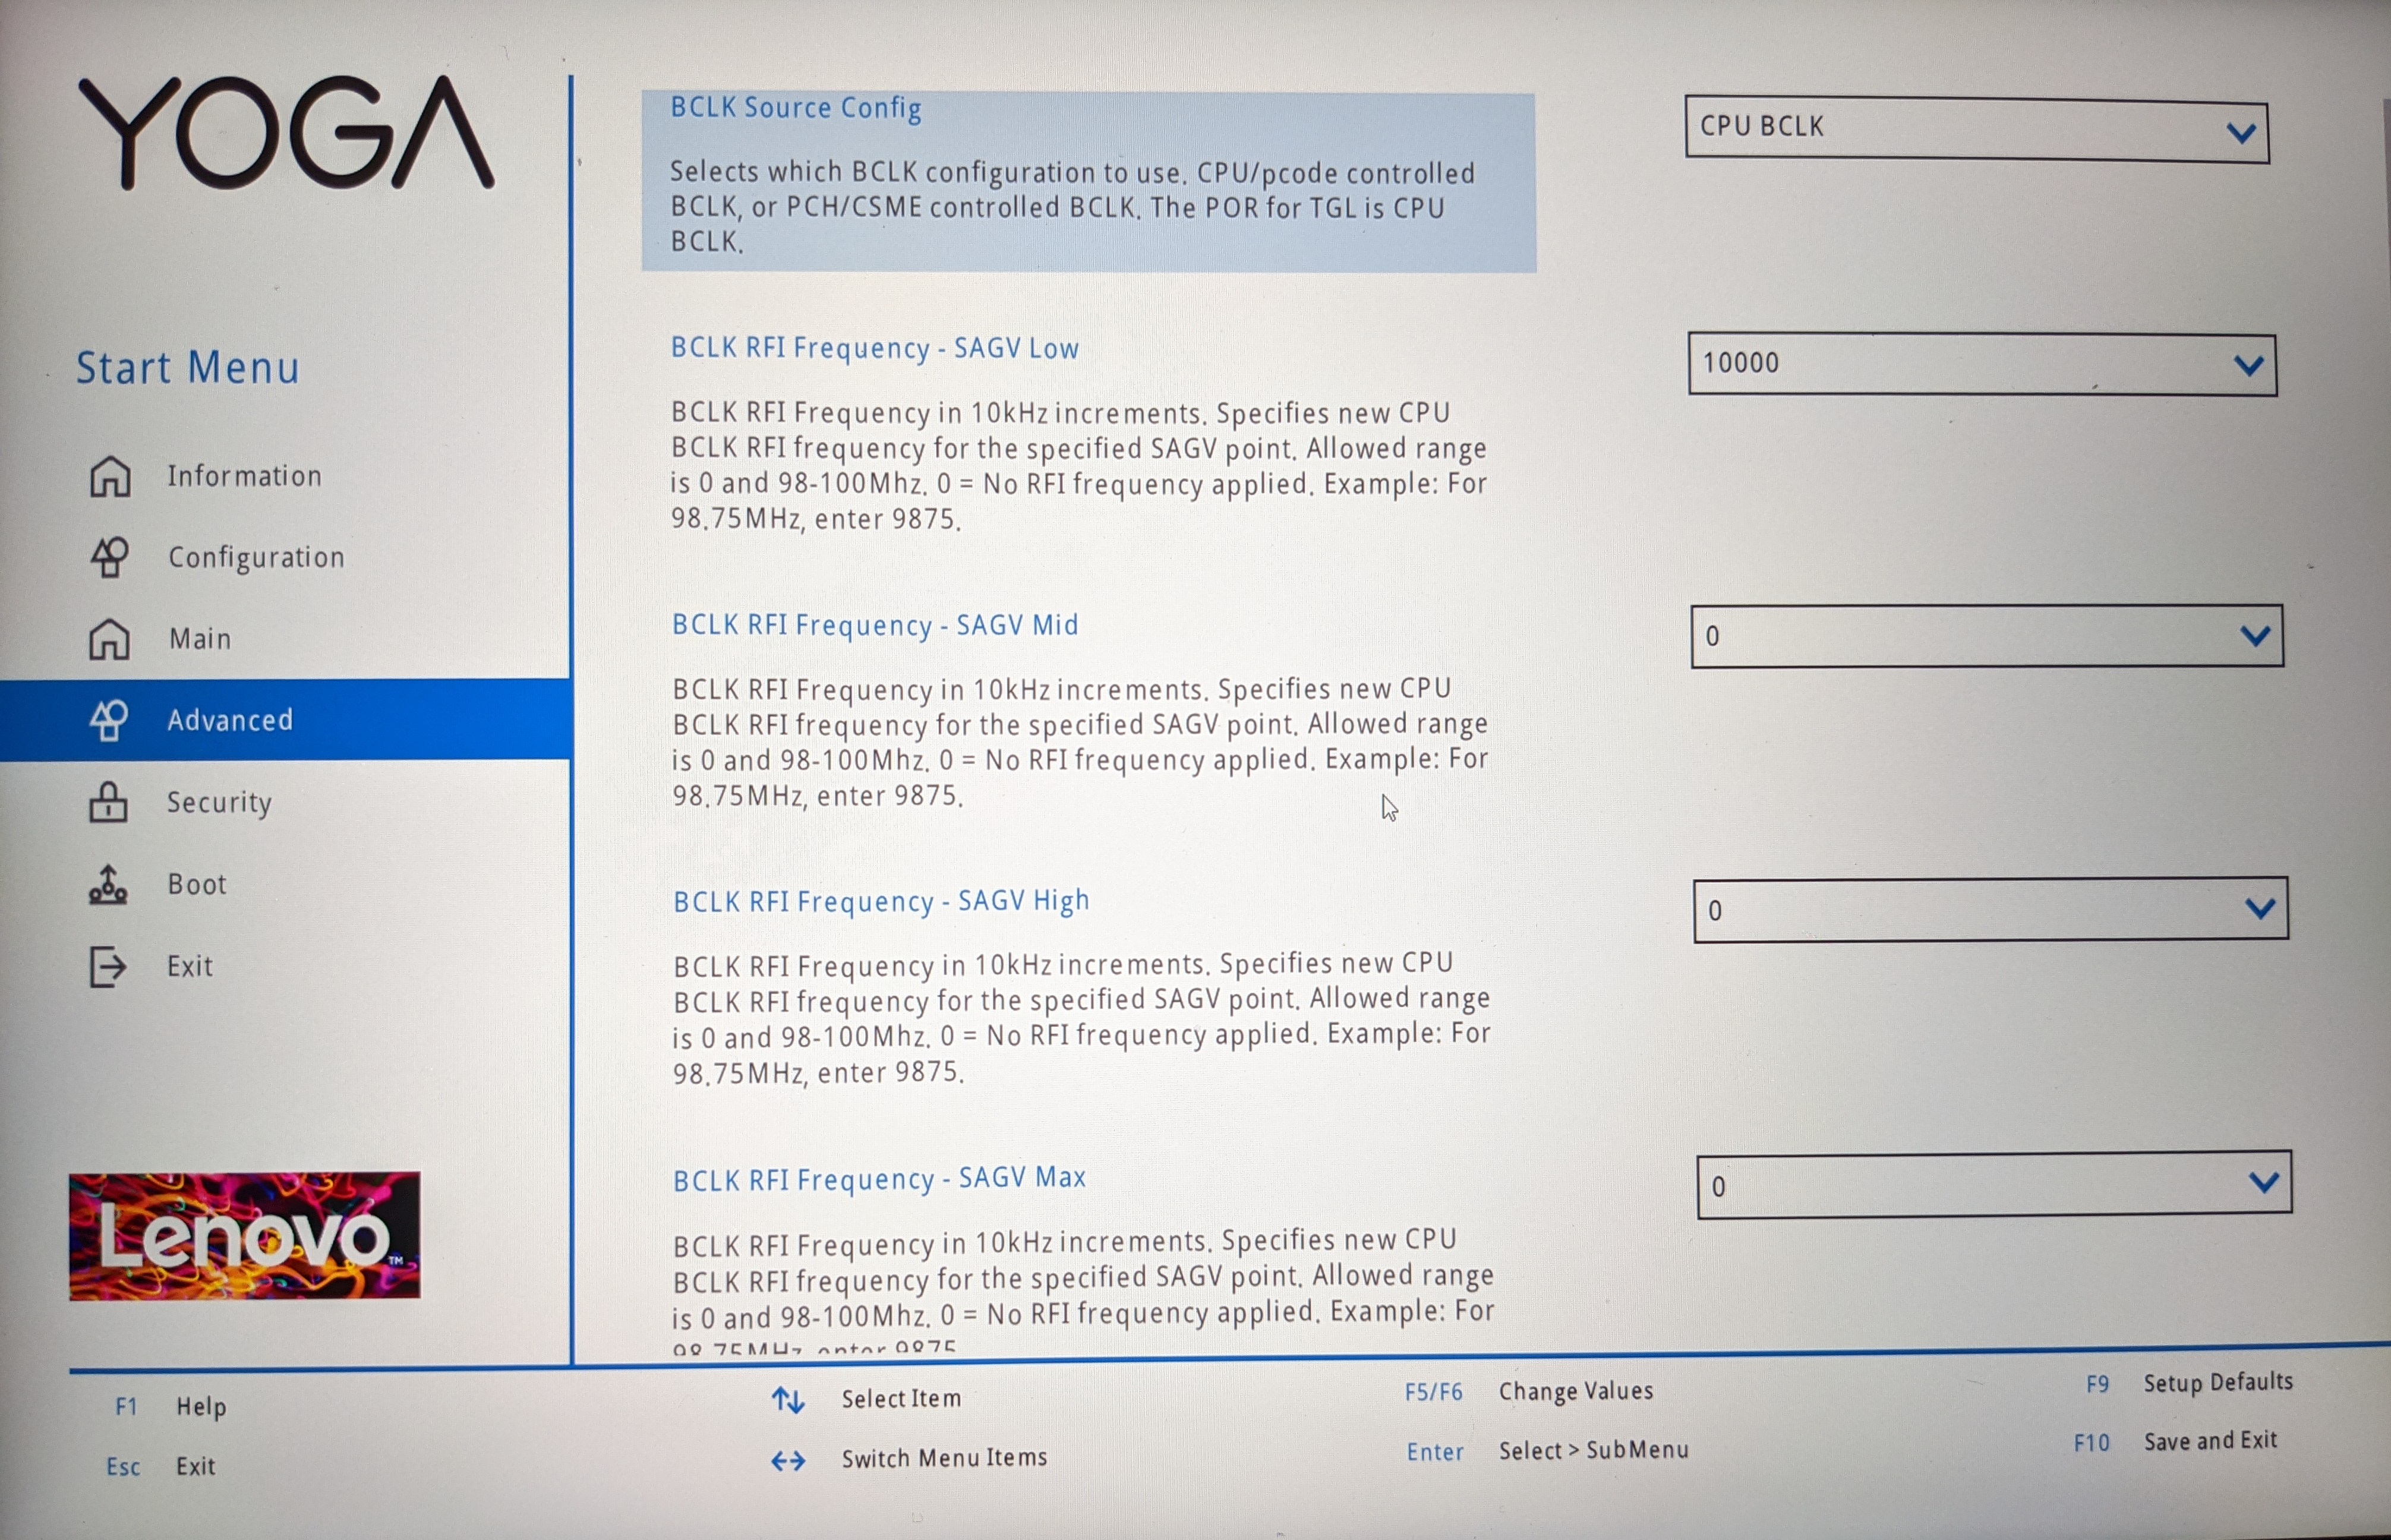Image resolution: width=2391 pixels, height=1540 pixels.
Task: Open the CPU BCLK source dropdown
Action: [1977, 129]
